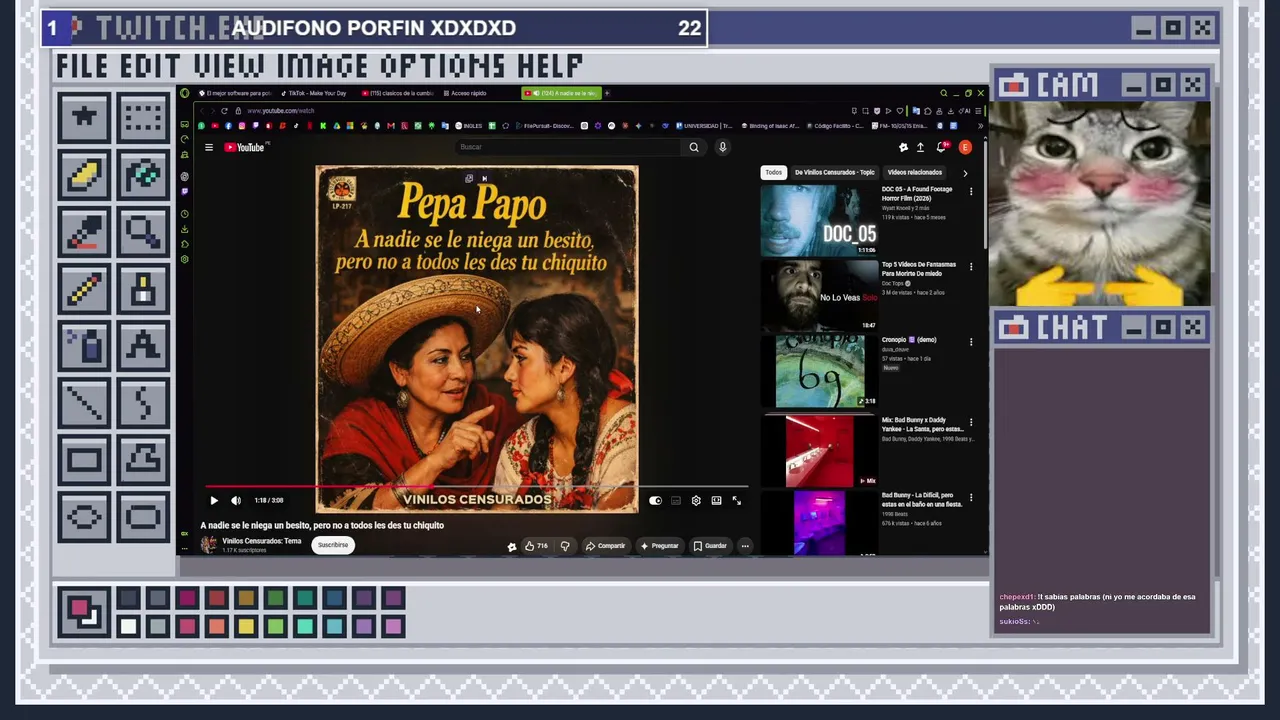Mute the video with the speaker icon
The height and width of the screenshot is (720, 1280).
click(236, 500)
